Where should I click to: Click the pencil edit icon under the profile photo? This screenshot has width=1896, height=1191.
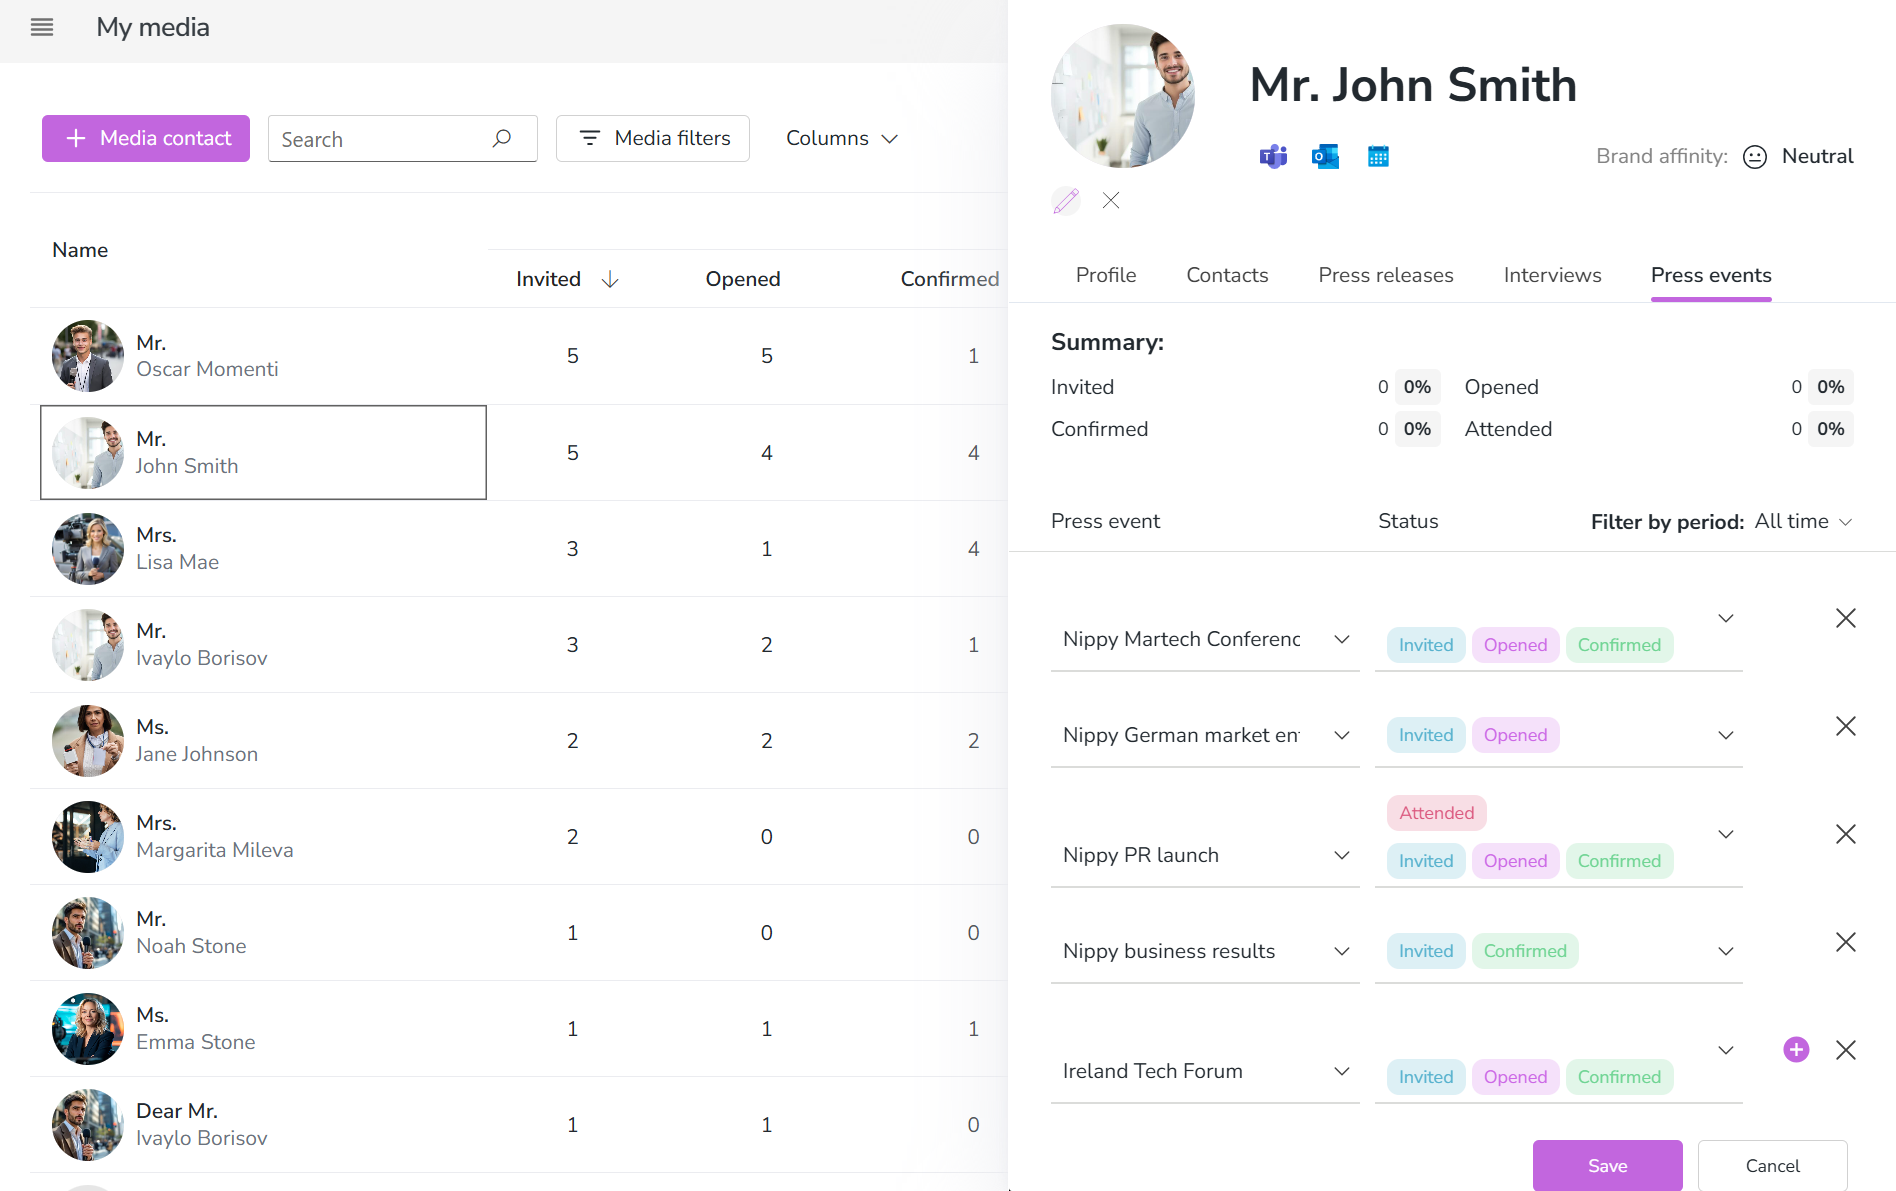[x=1066, y=201]
